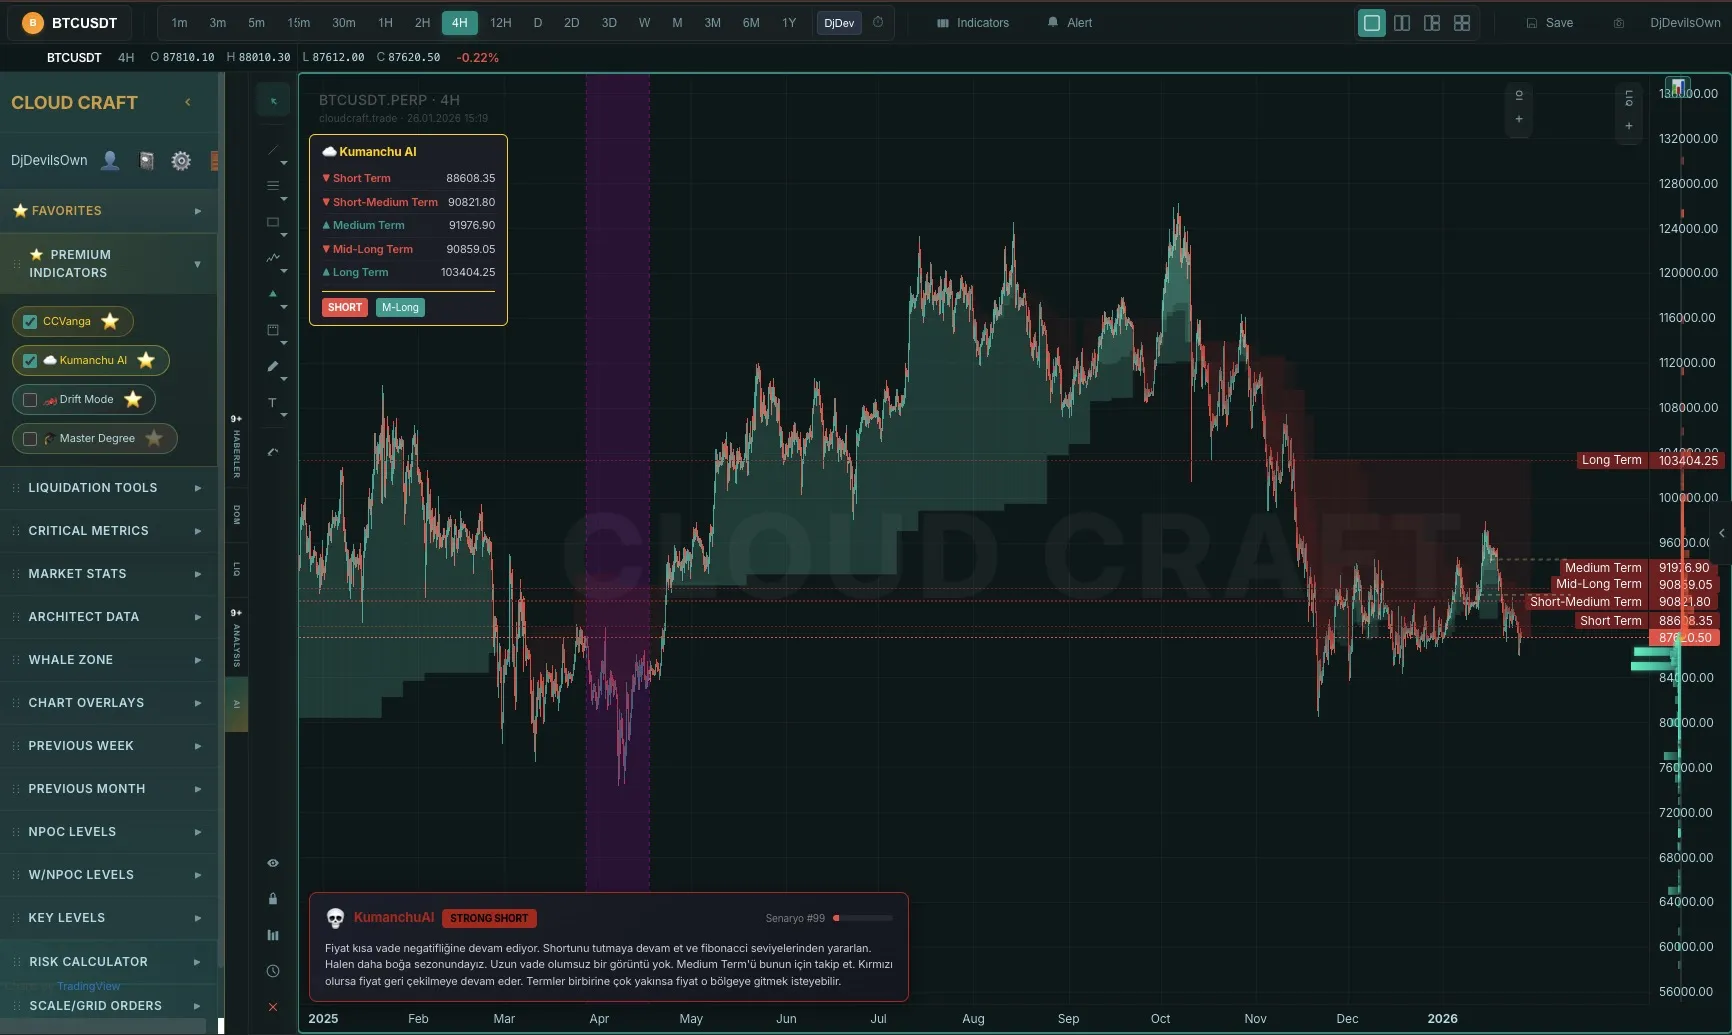Viewport: 1732px width, 1035px height.
Task: Click the timer icon next to DjDev
Action: (878, 22)
